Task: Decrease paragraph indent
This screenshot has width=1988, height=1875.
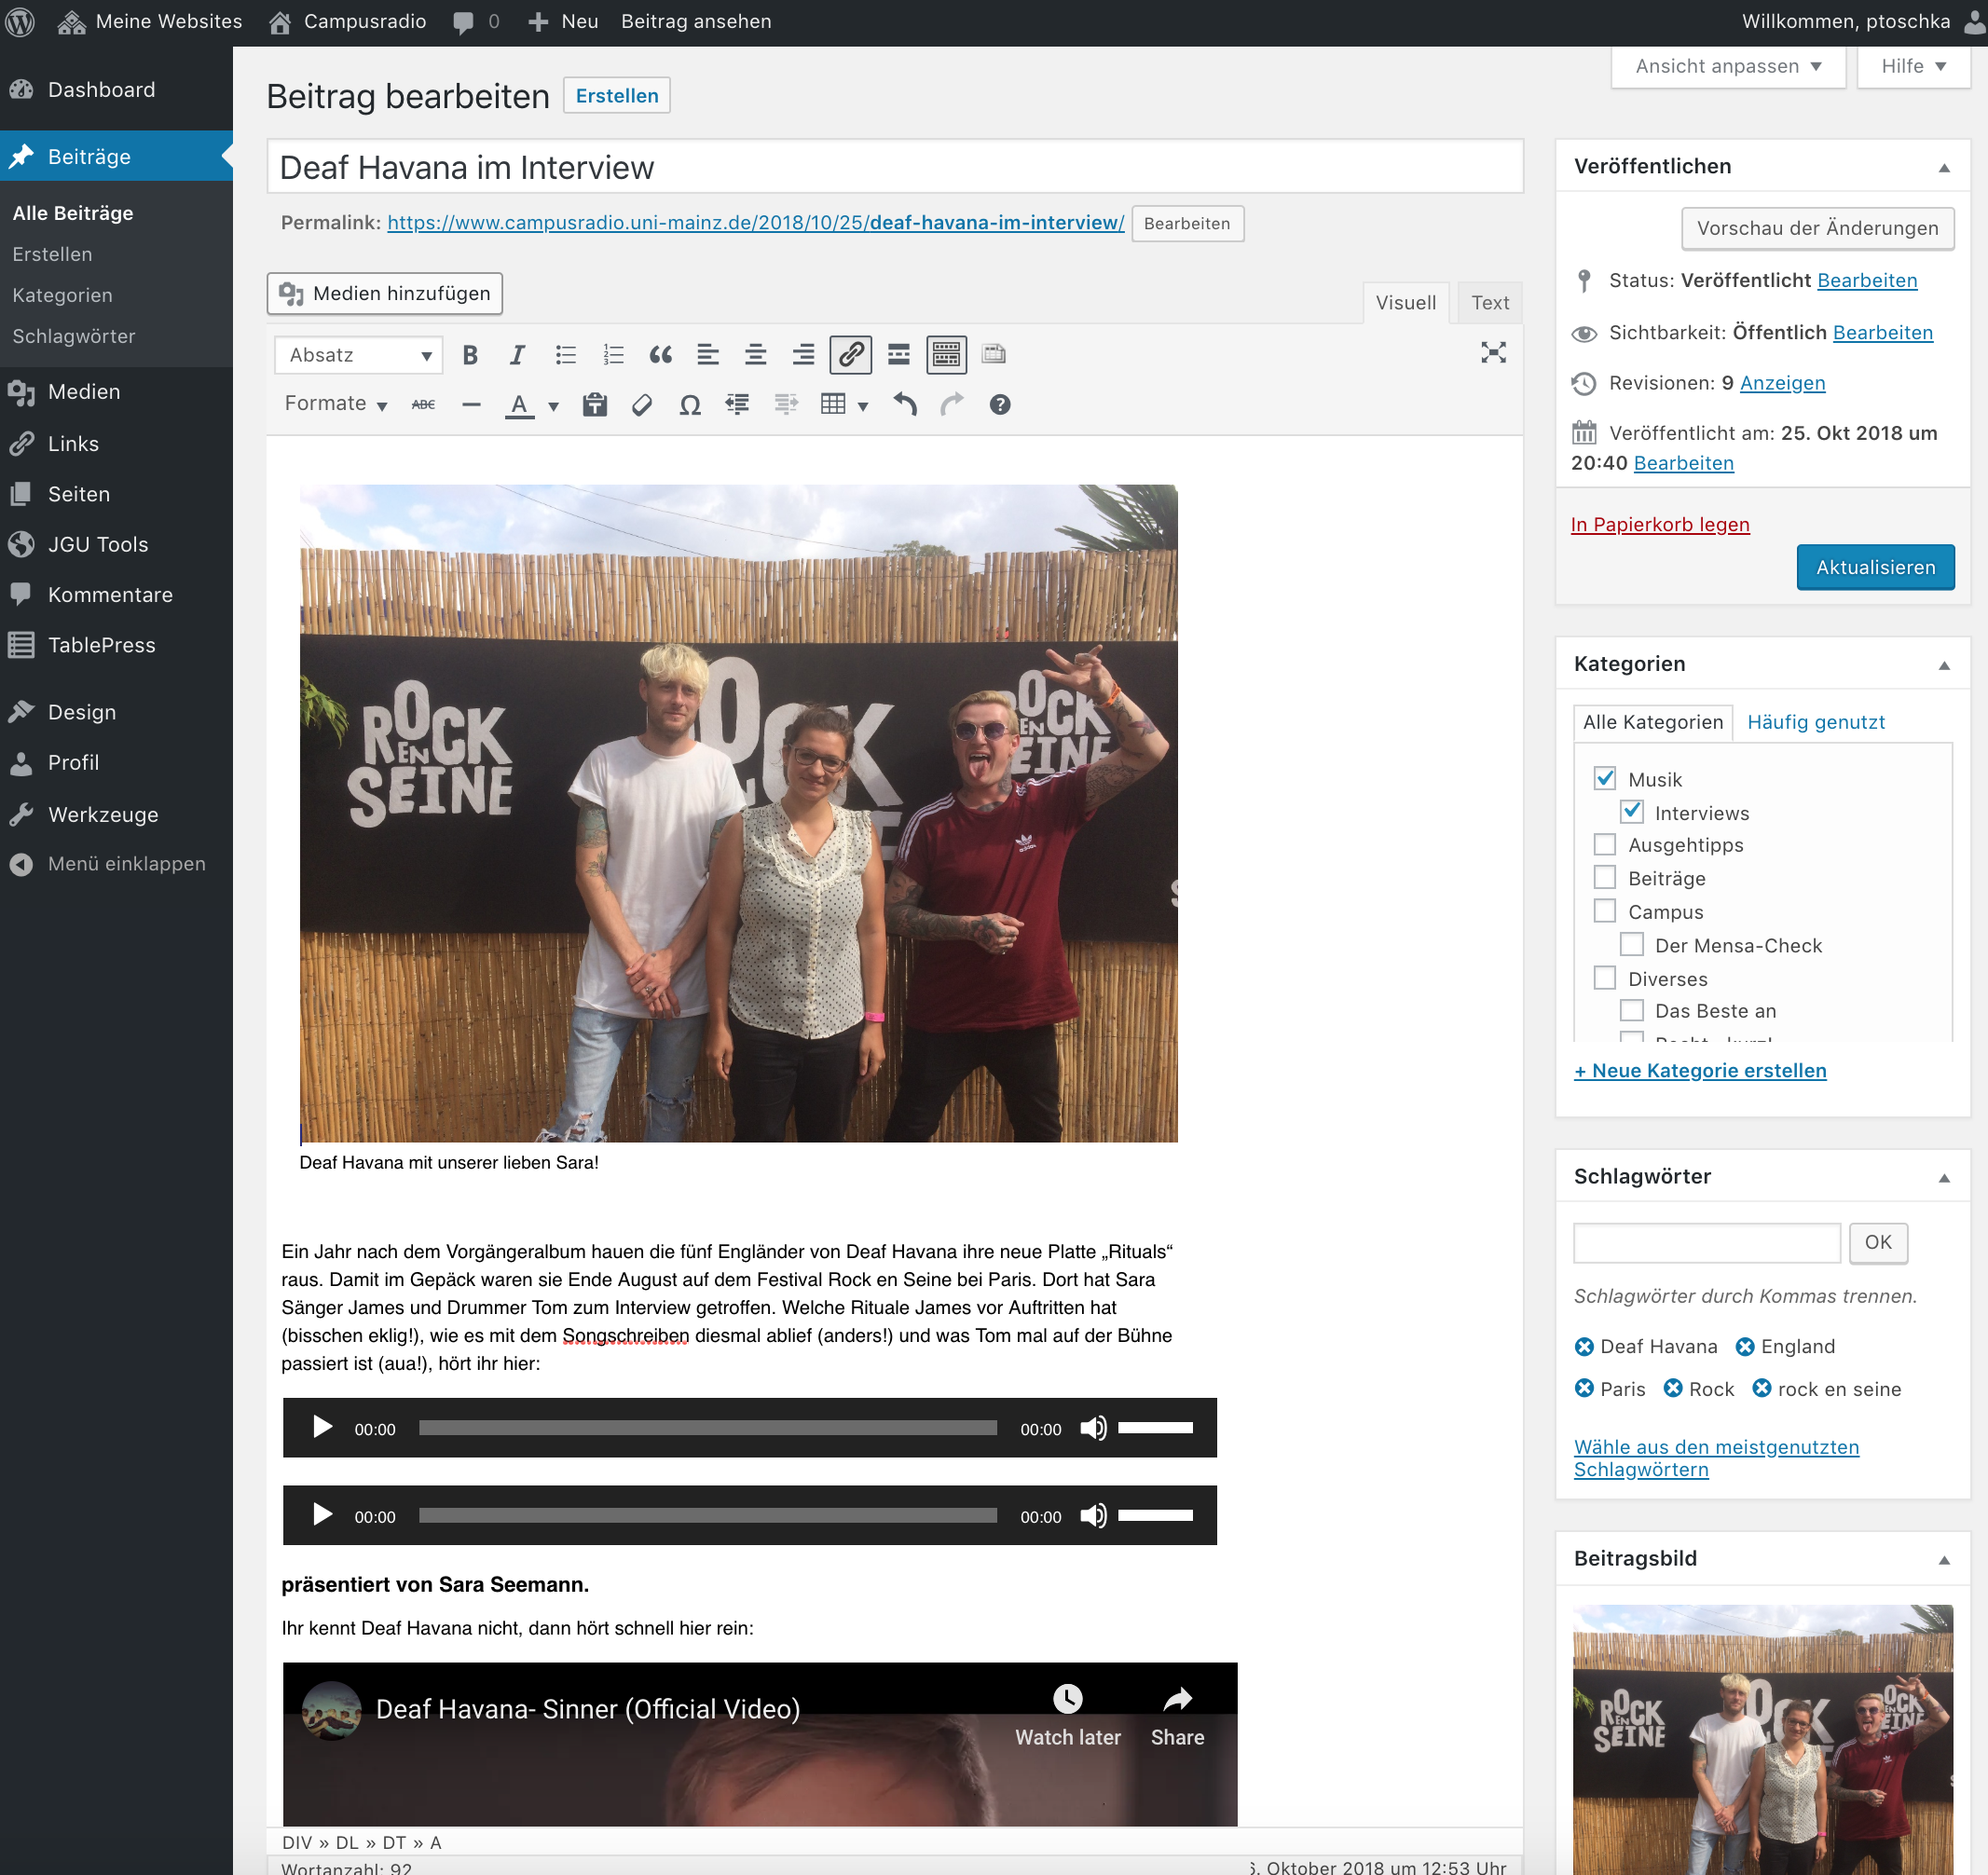Action: point(738,405)
